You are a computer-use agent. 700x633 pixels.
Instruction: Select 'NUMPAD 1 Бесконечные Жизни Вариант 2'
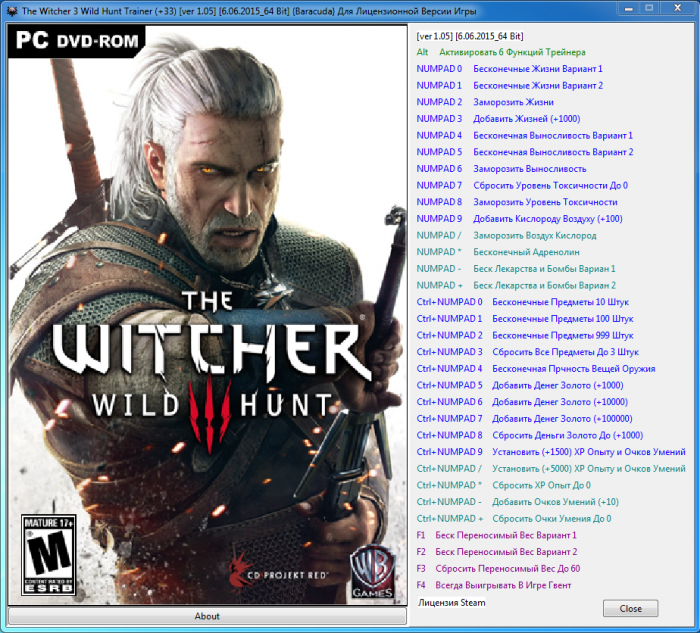[509, 85]
